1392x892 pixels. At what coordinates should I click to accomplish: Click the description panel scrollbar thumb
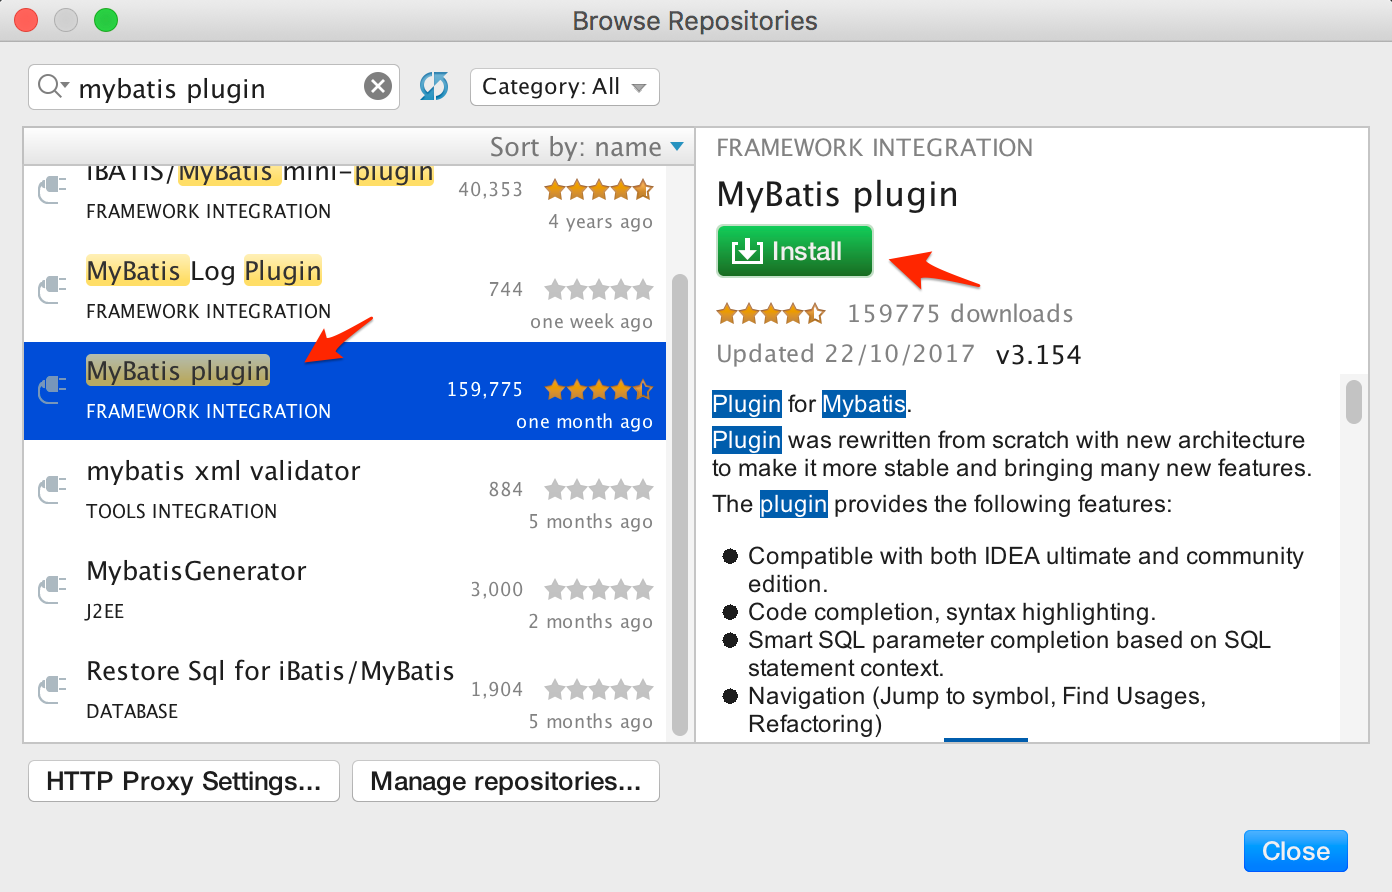point(1354,402)
